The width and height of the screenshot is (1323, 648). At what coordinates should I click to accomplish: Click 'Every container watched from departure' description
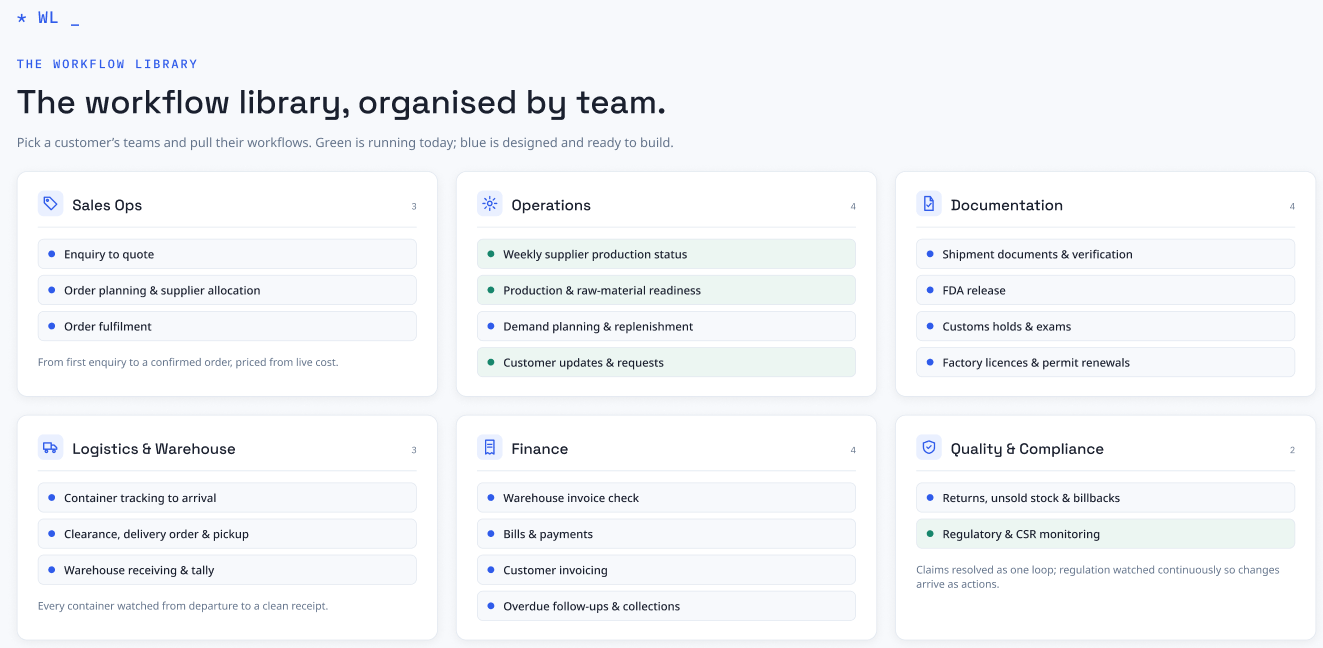(x=183, y=606)
